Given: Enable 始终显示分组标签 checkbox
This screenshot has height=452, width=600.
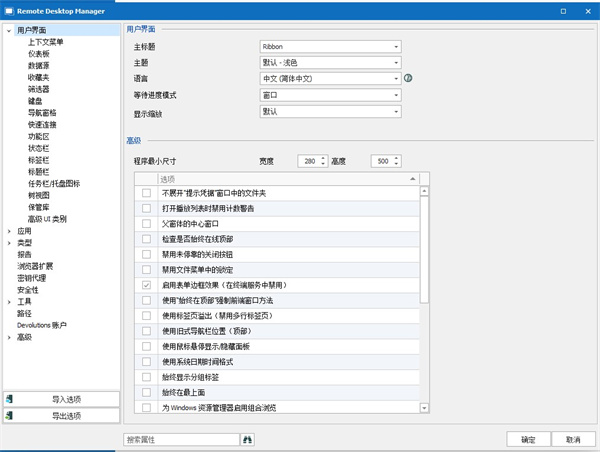Looking at the screenshot, I should point(146,377).
